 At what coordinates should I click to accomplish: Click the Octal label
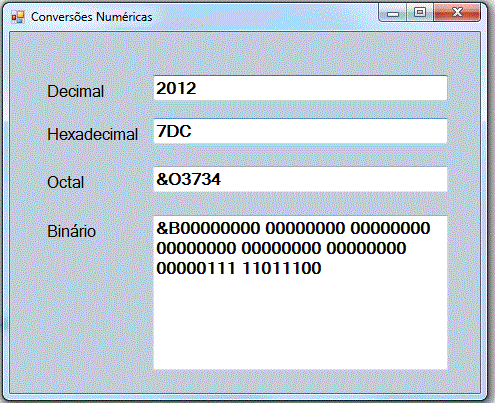tap(66, 182)
